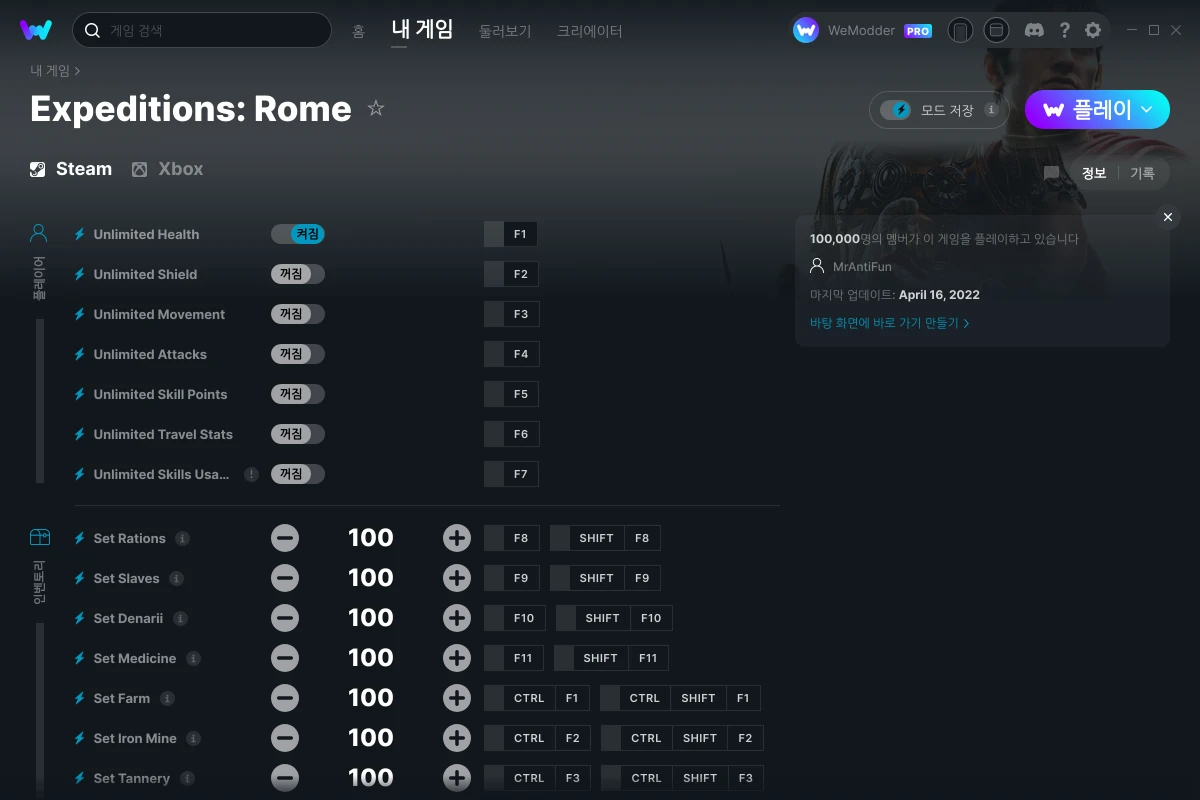
Task: Show info for Set Rations
Action: point(182,538)
